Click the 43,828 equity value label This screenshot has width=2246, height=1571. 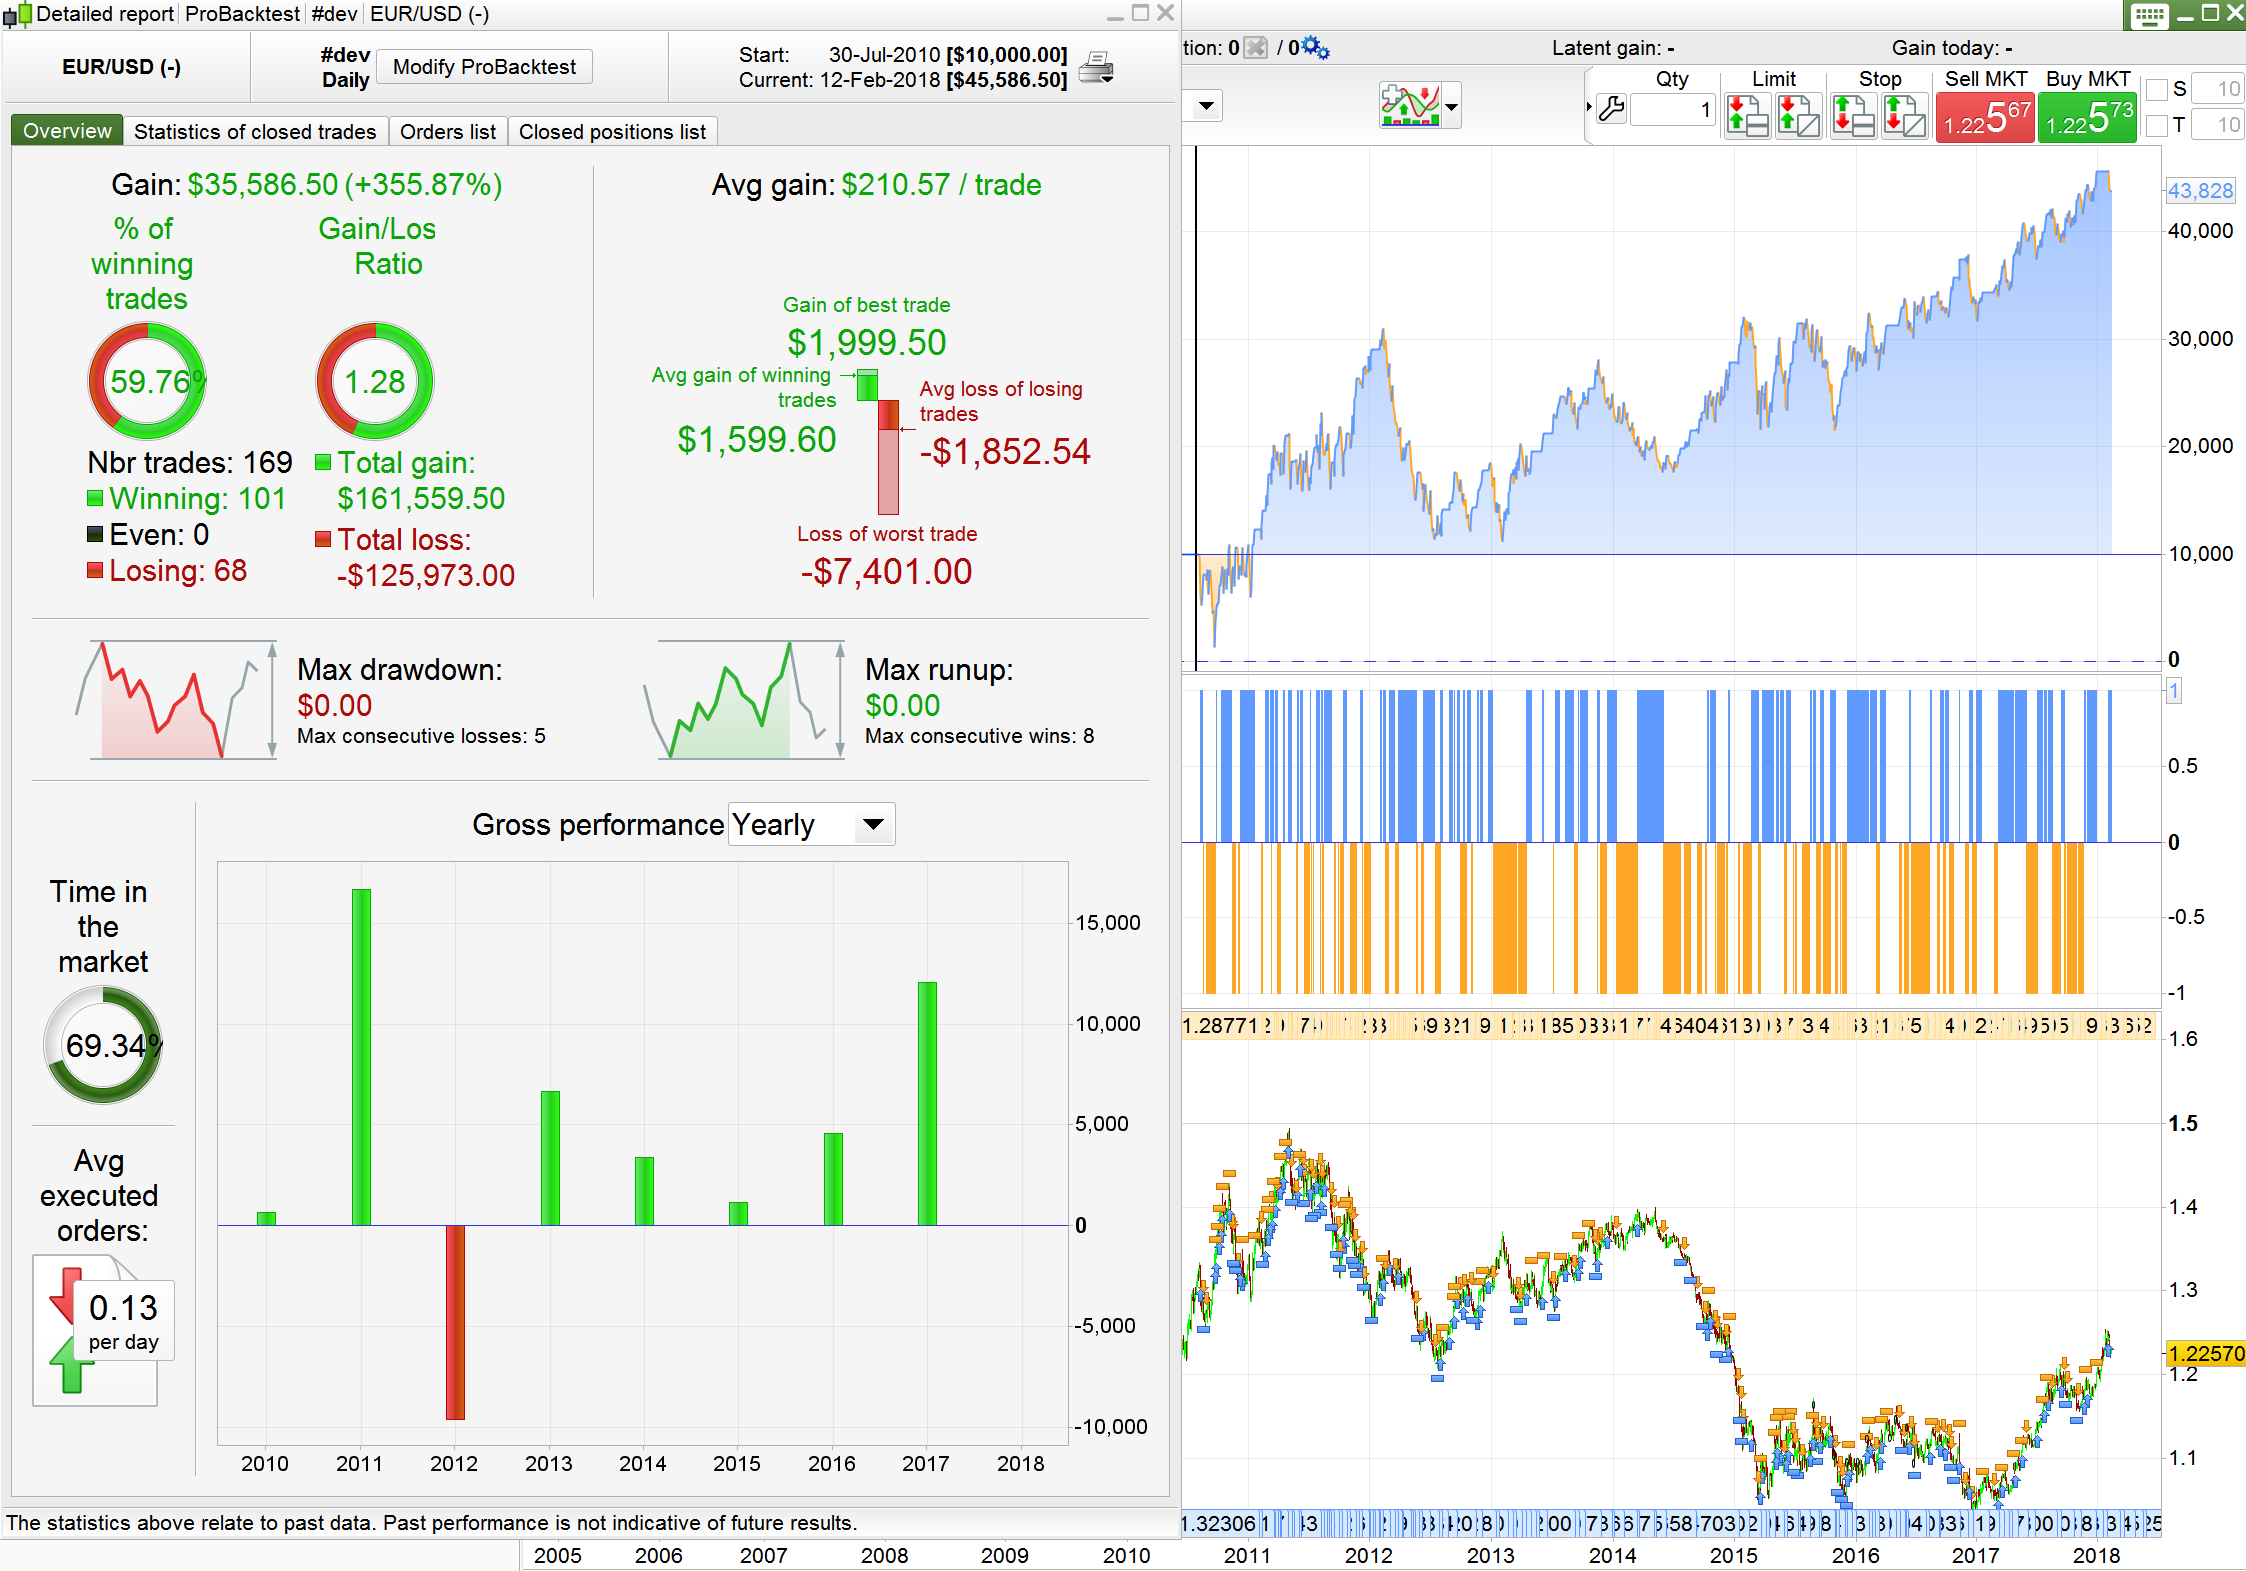(2200, 191)
